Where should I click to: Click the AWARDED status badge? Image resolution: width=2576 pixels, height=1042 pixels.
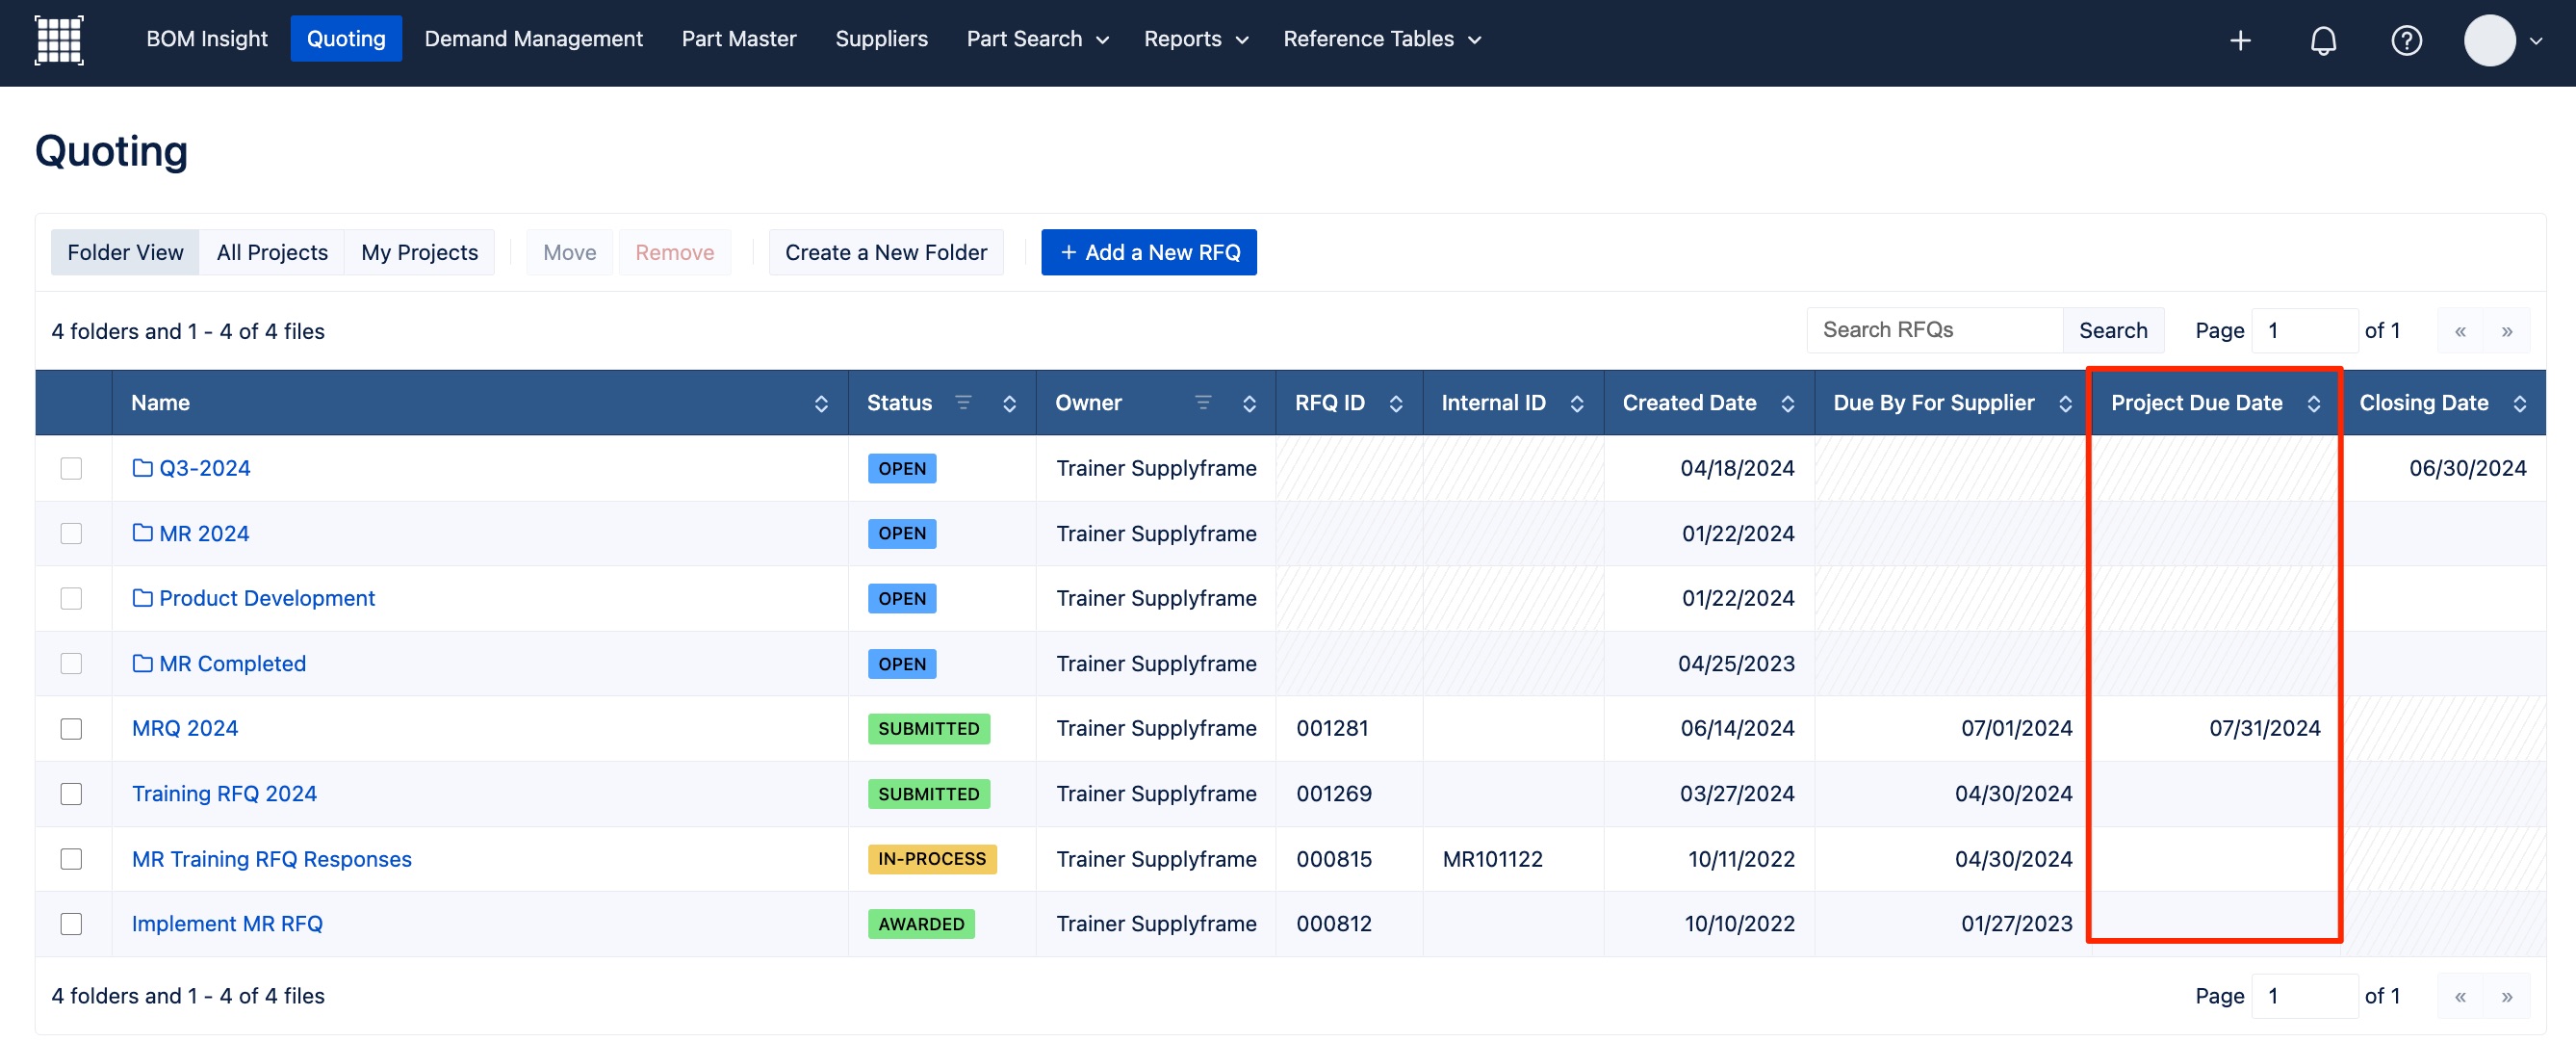pos(920,924)
